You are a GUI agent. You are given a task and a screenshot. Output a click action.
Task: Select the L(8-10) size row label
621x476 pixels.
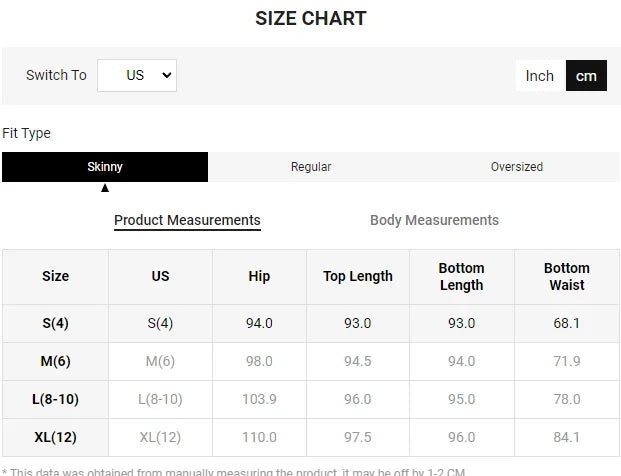point(55,399)
